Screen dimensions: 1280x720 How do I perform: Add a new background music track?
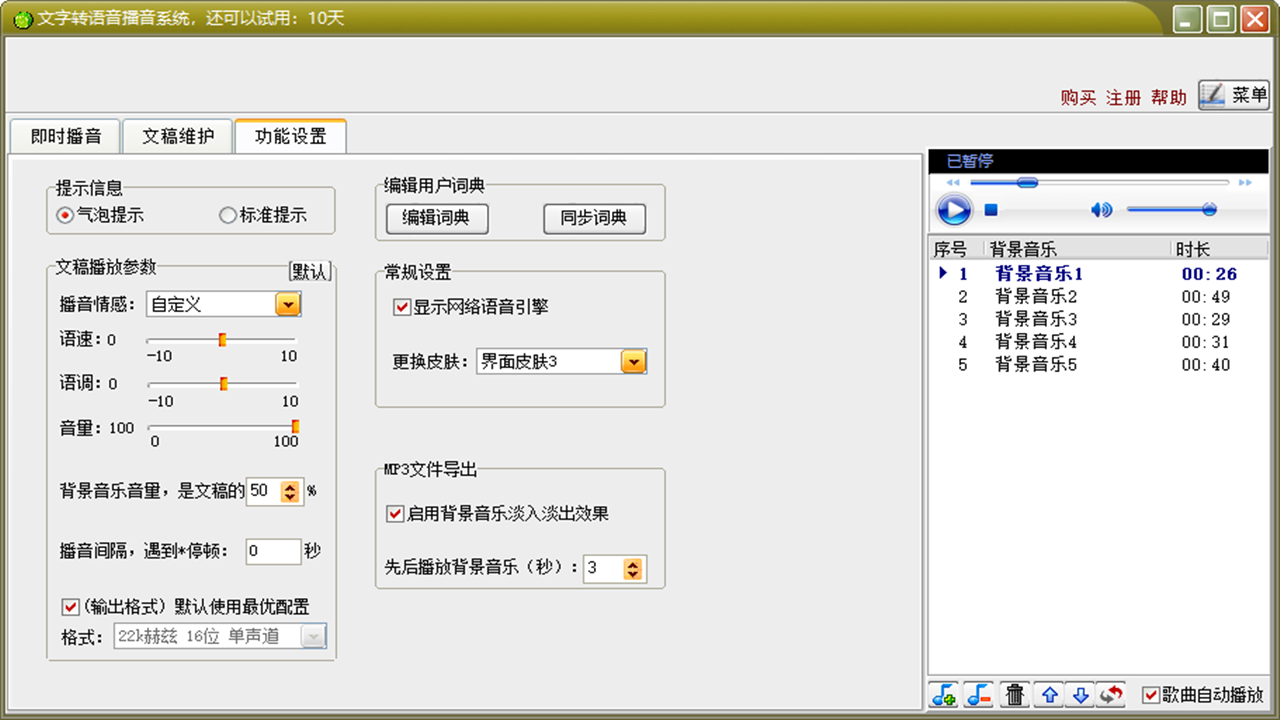(944, 694)
